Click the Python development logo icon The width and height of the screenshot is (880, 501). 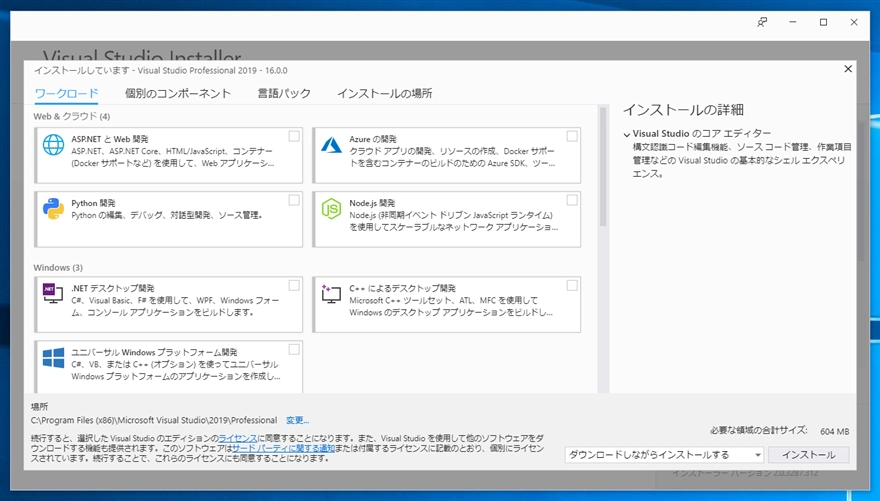[x=53, y=209]
